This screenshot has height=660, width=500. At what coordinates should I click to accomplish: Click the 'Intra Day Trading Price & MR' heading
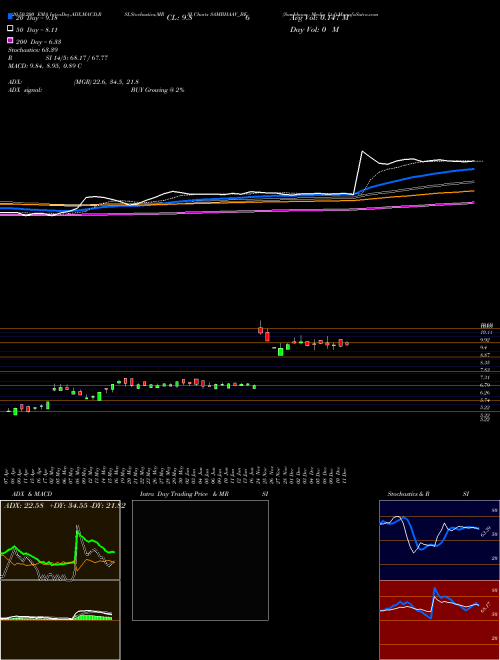click(x=184, y=494)
